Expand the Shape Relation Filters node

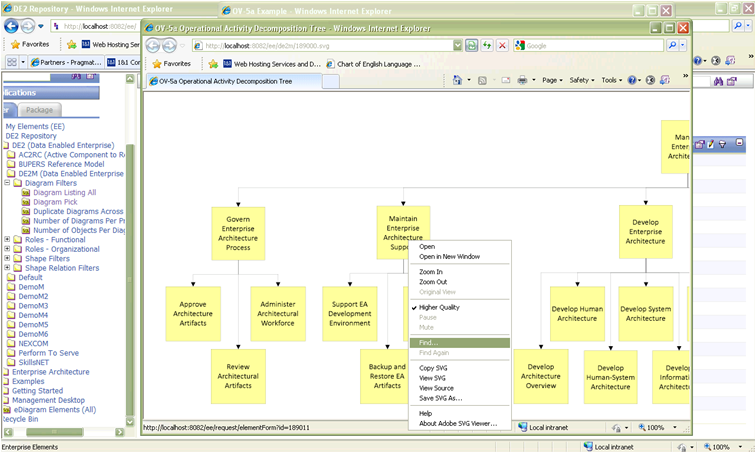pyautogui.click(x=7, y=268)
